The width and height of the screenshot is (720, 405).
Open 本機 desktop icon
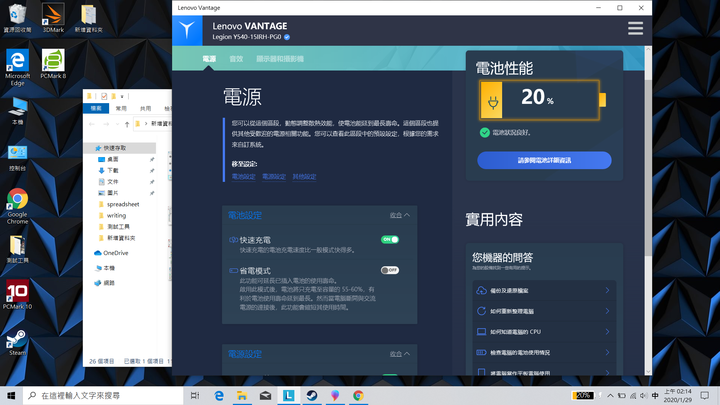click(17, 111)
